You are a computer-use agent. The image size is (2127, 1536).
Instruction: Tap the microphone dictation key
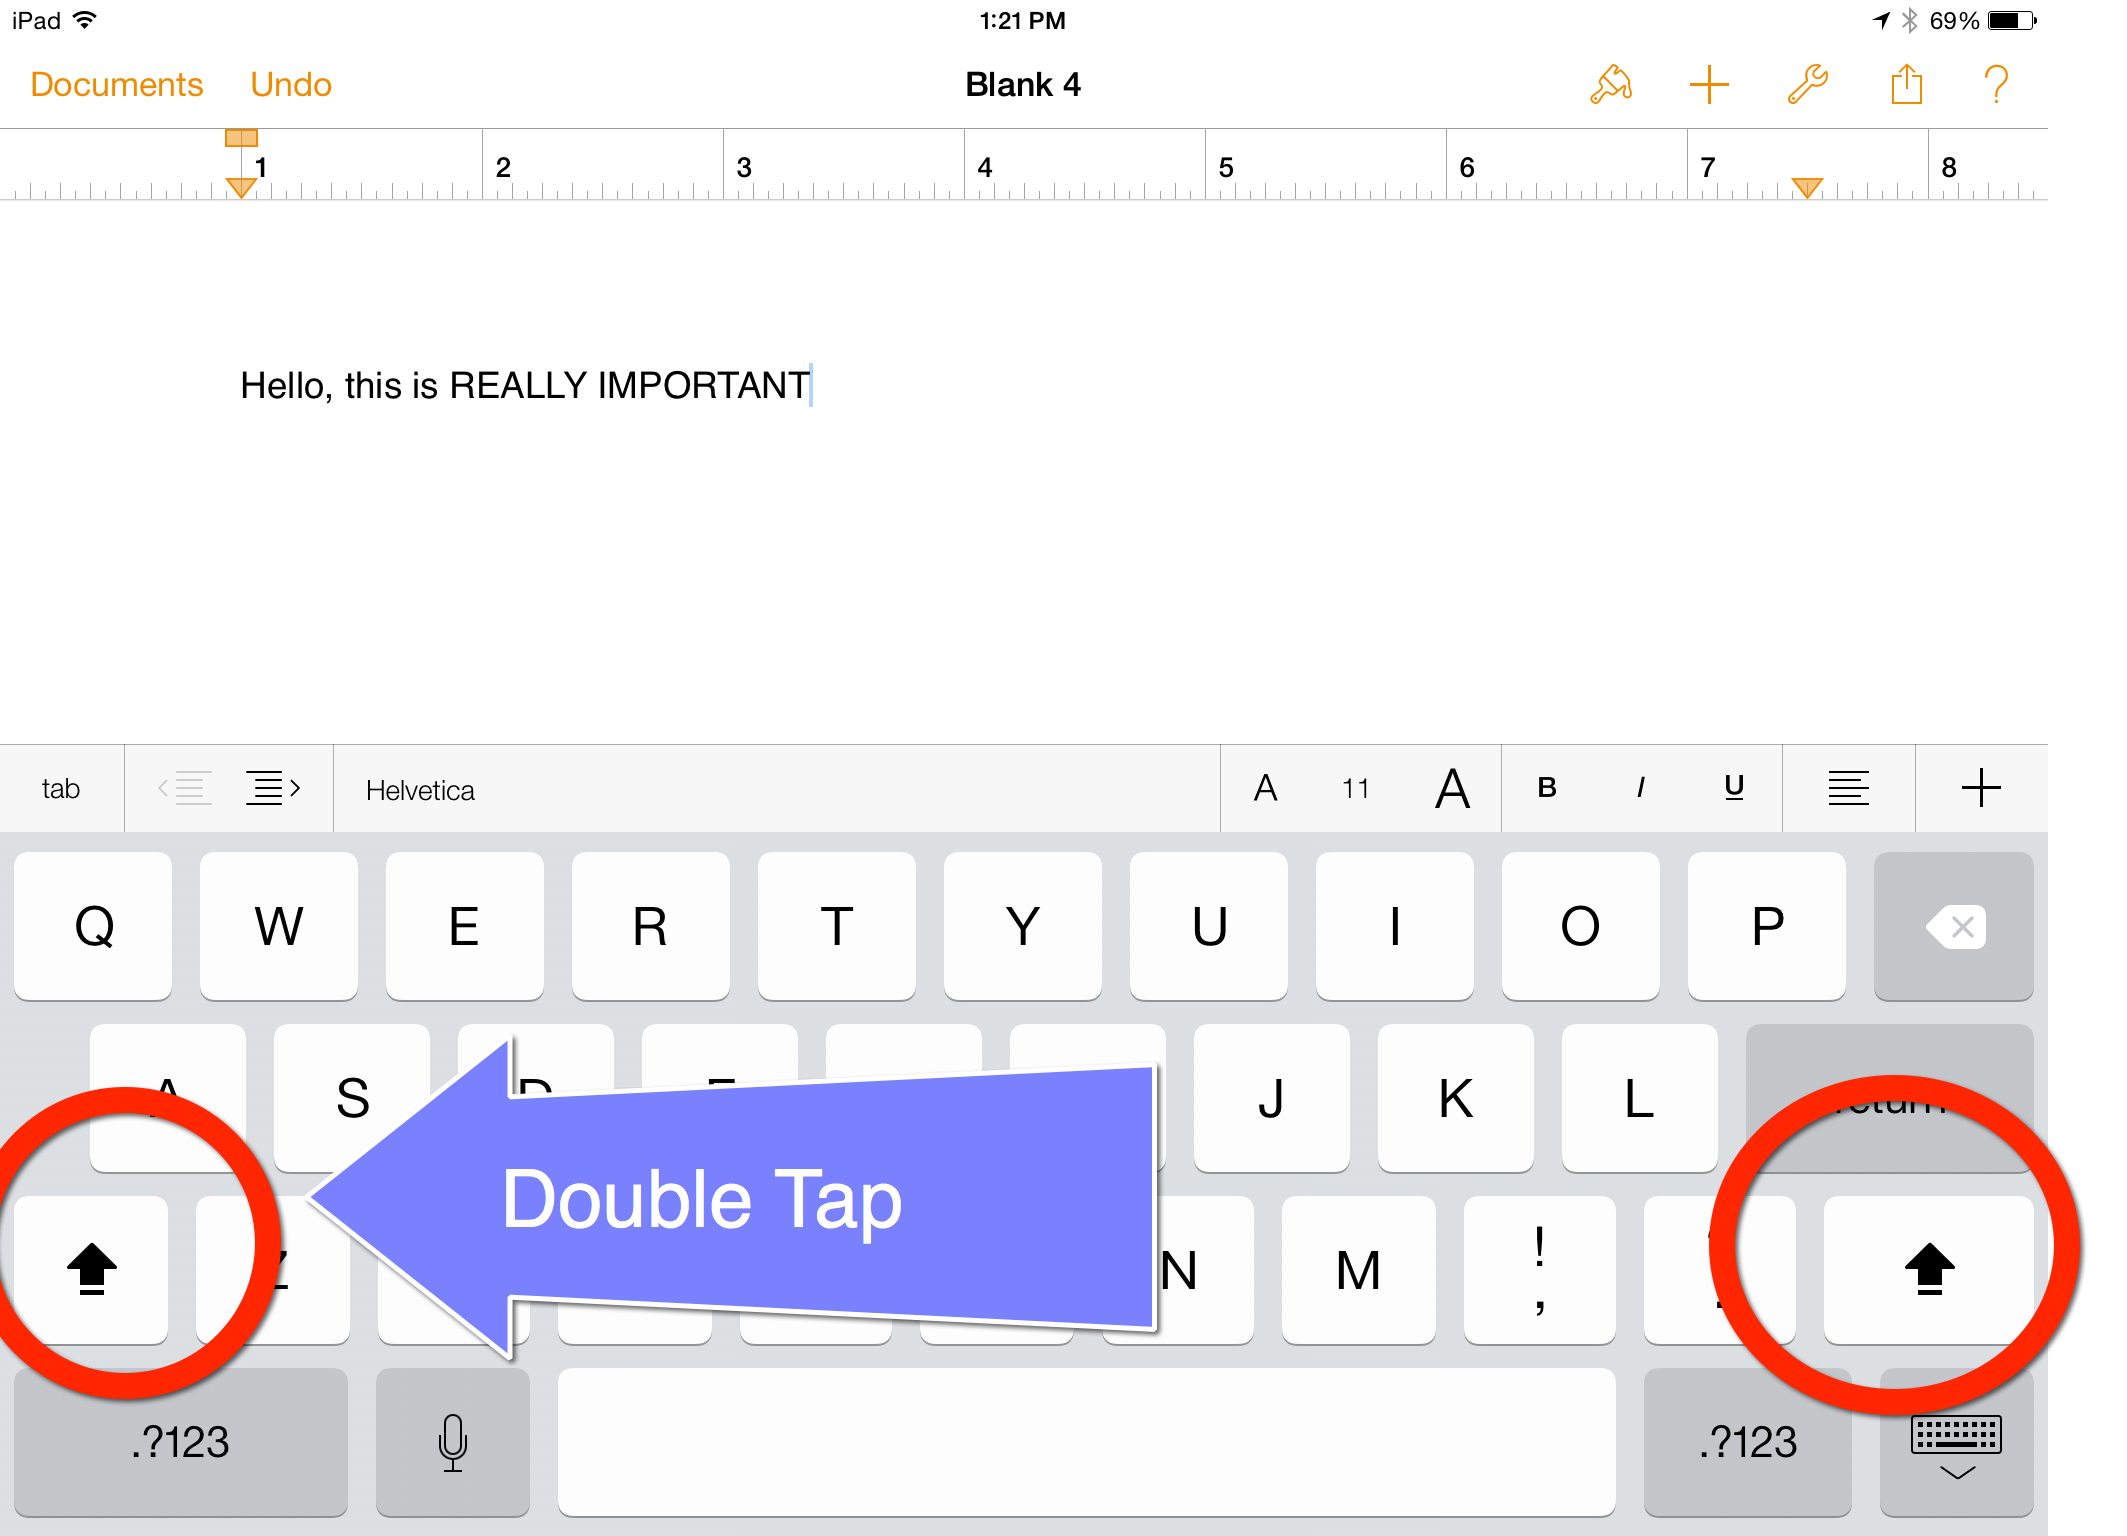[452, 1442]
